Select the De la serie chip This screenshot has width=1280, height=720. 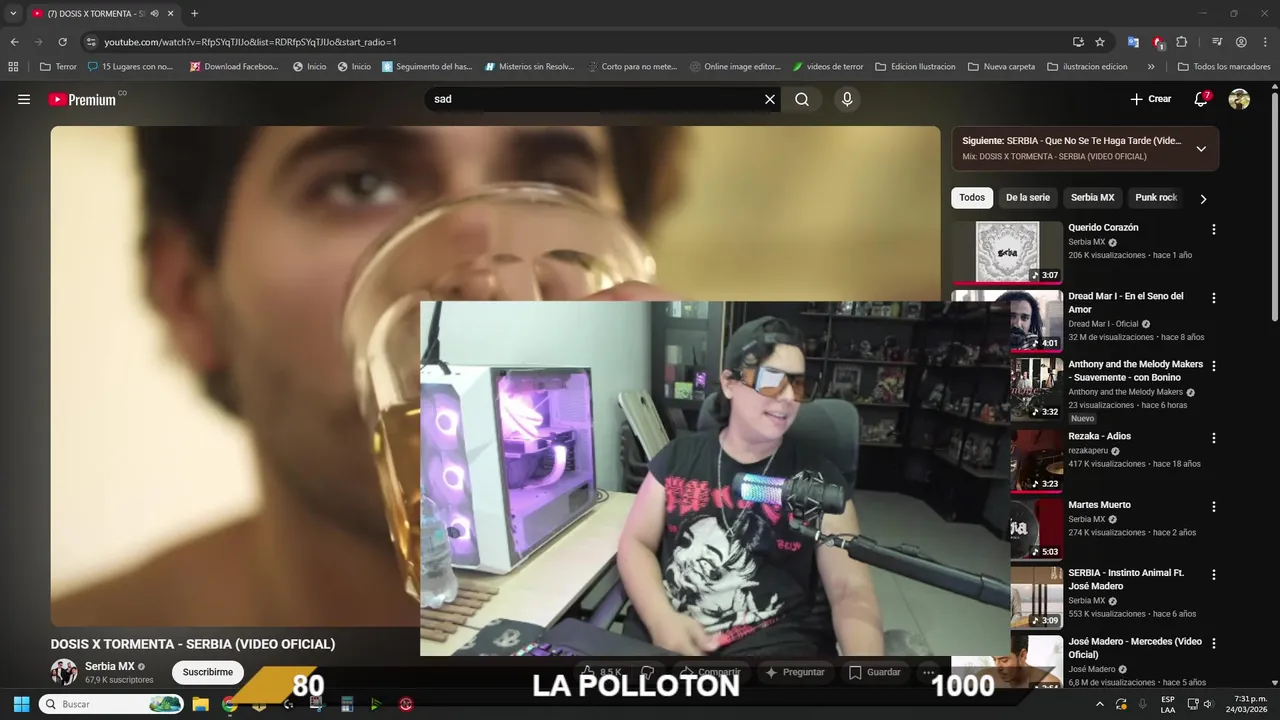[x=1028, y=197]
